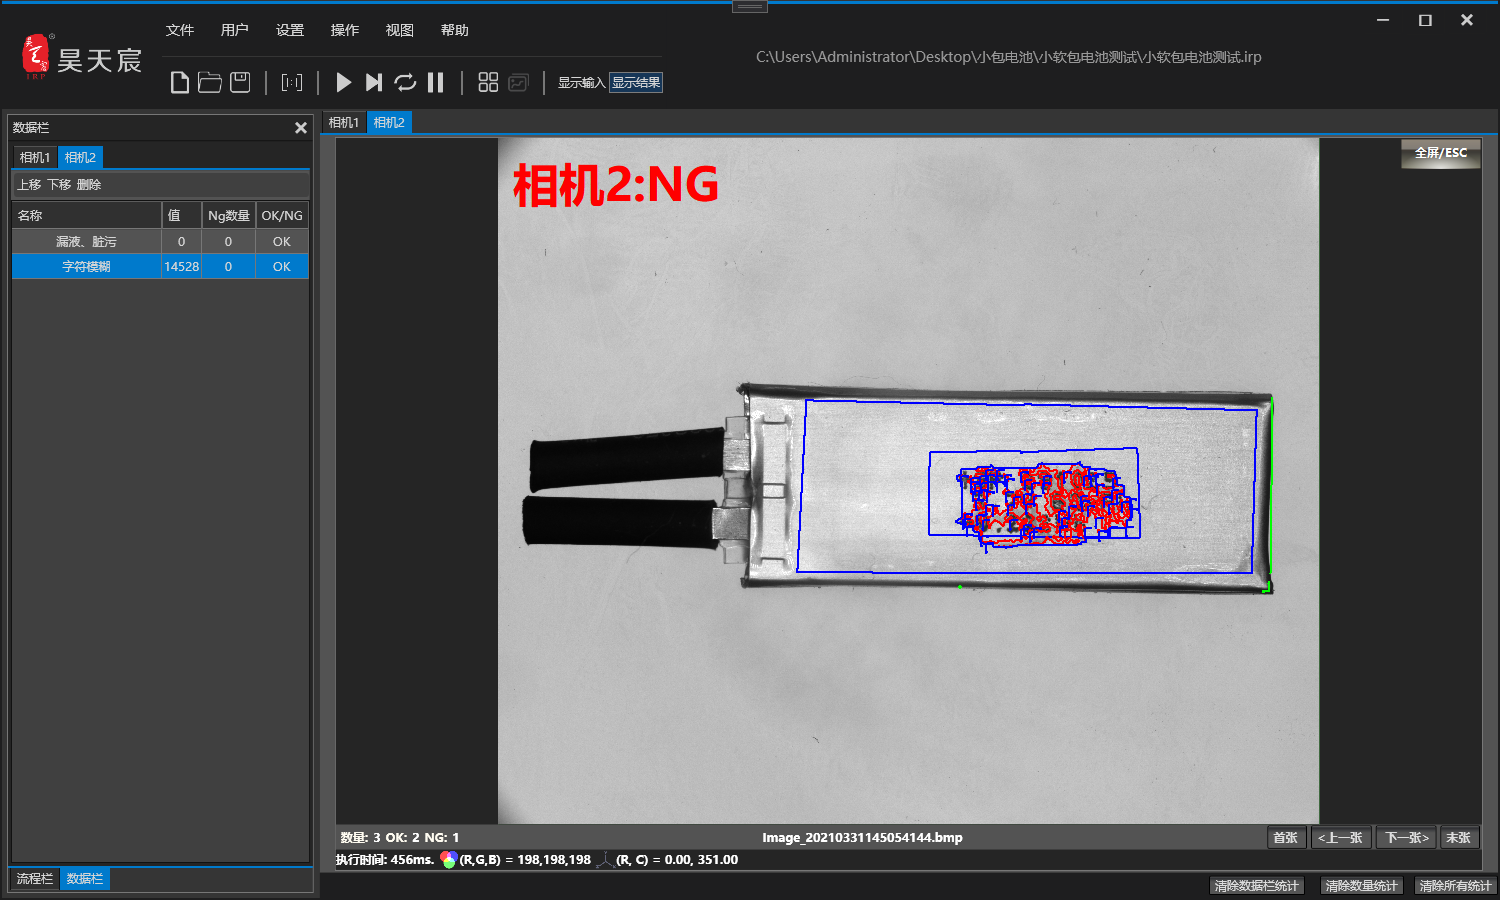Open the 操作 menu

(x=345, y=30)
